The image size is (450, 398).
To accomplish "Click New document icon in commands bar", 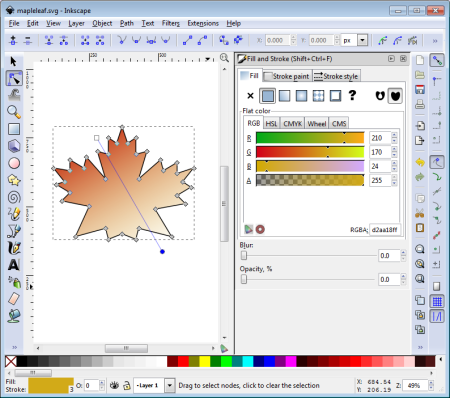I will pyautogui.click(x=420, y=60).
